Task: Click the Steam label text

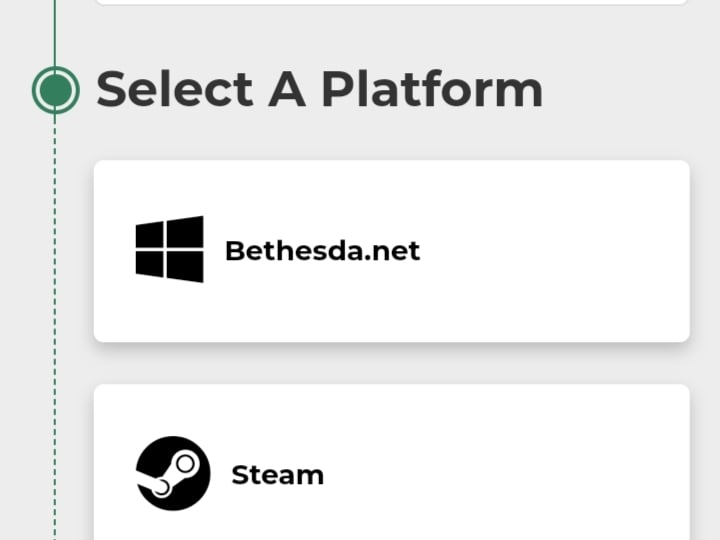Action: (278, 475)
